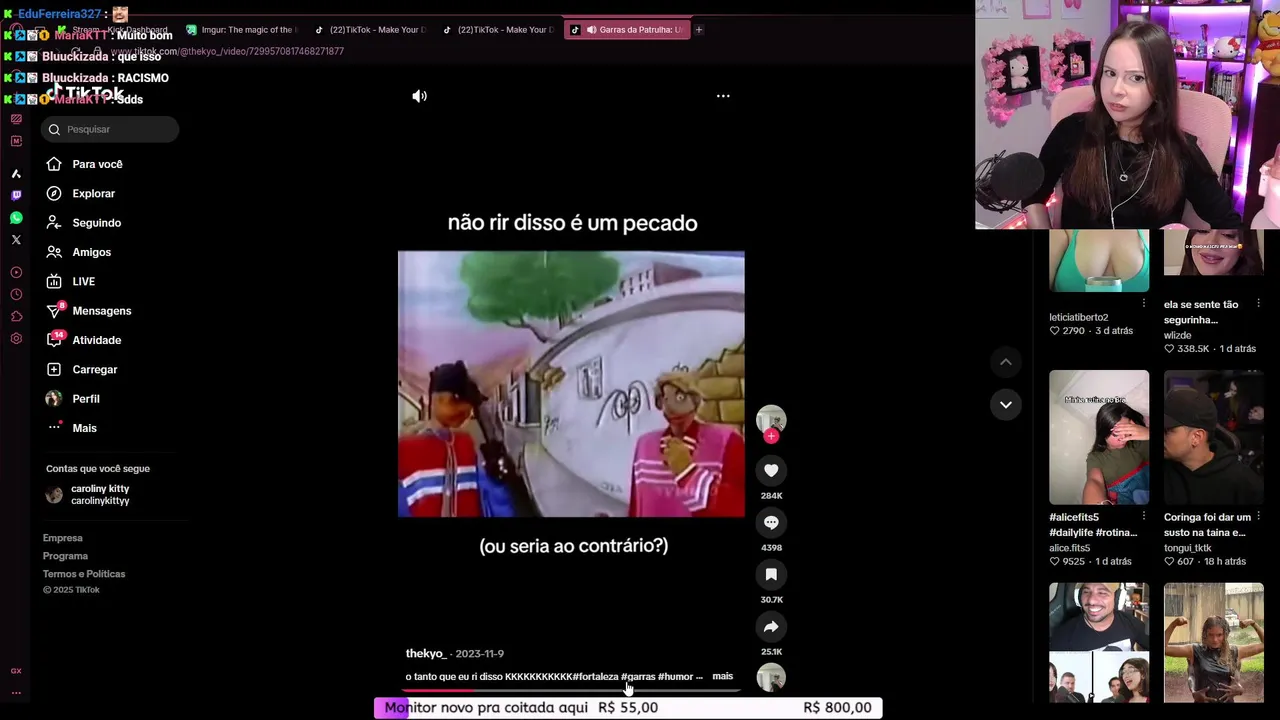The image size is (1280, 720).
Task: Click the #fortaleza hashtag
Action: 596,677
